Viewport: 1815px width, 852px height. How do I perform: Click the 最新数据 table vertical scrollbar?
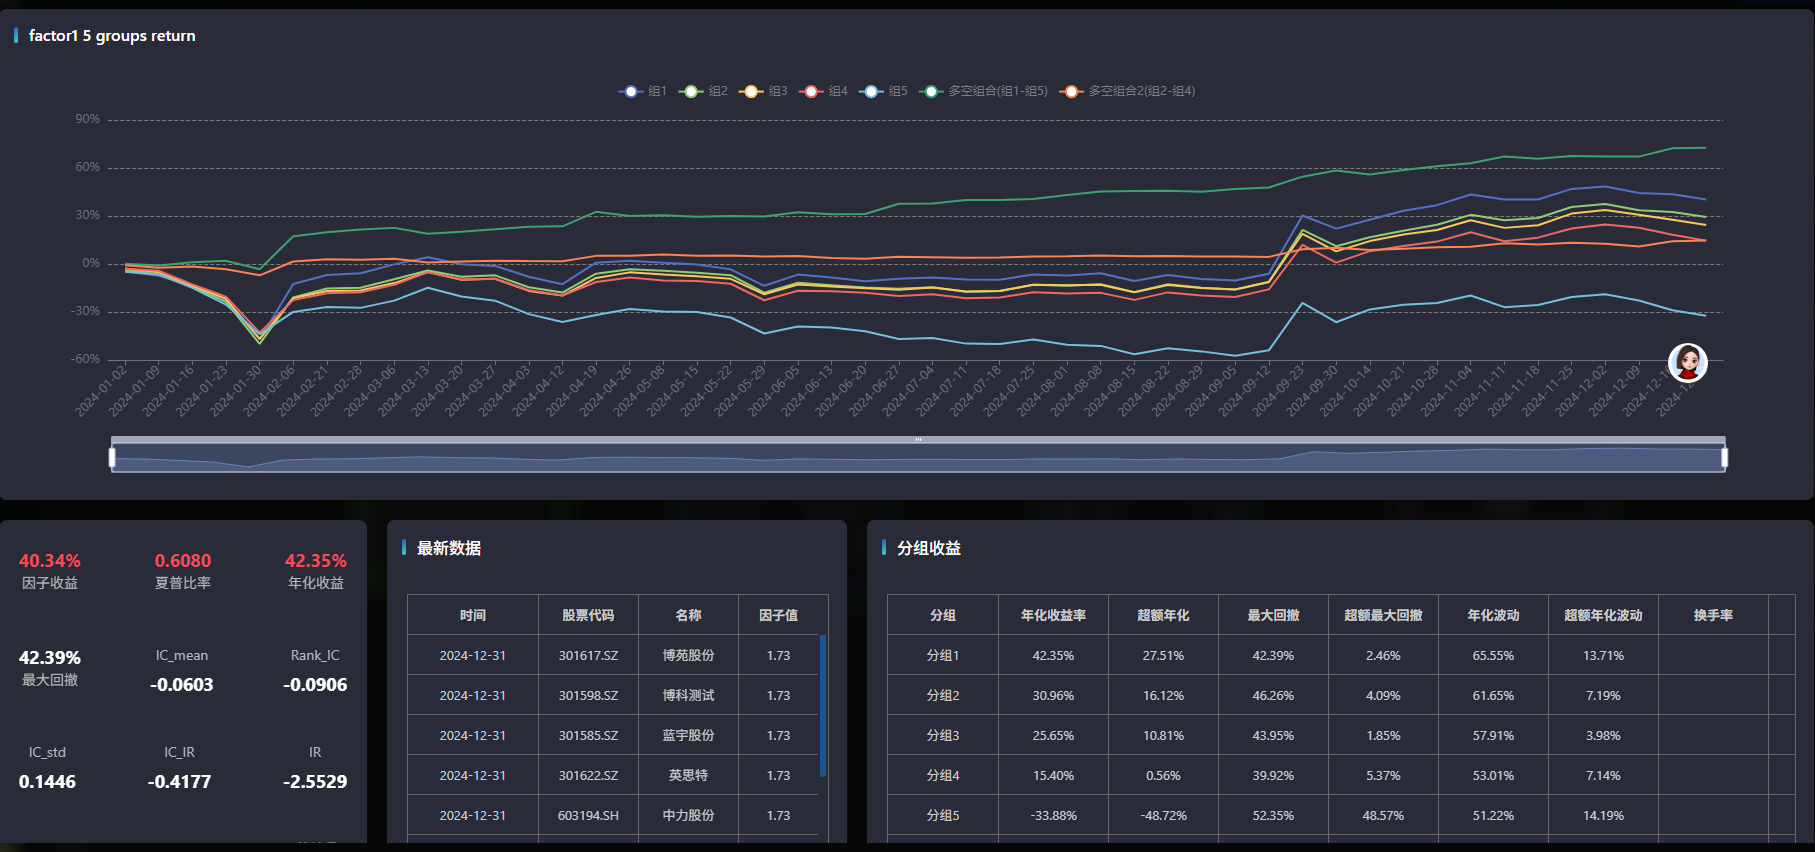coord(822,705)
